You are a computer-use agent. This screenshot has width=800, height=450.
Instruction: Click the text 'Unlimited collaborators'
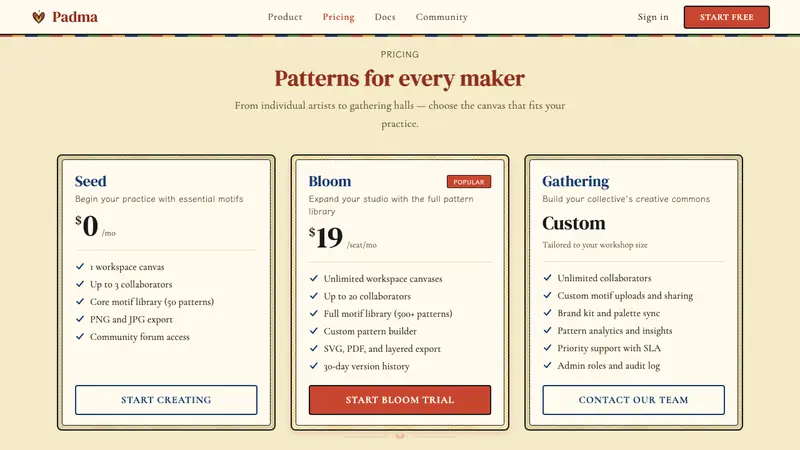(x=604, y=278)
